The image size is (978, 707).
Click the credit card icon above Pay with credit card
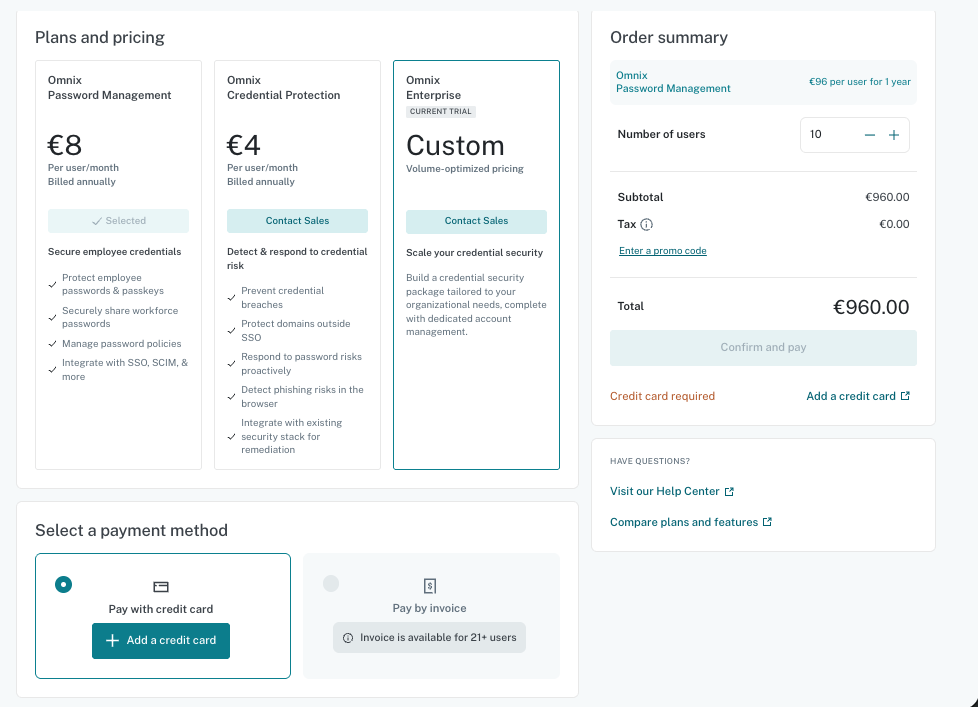[x=161, y=587]
